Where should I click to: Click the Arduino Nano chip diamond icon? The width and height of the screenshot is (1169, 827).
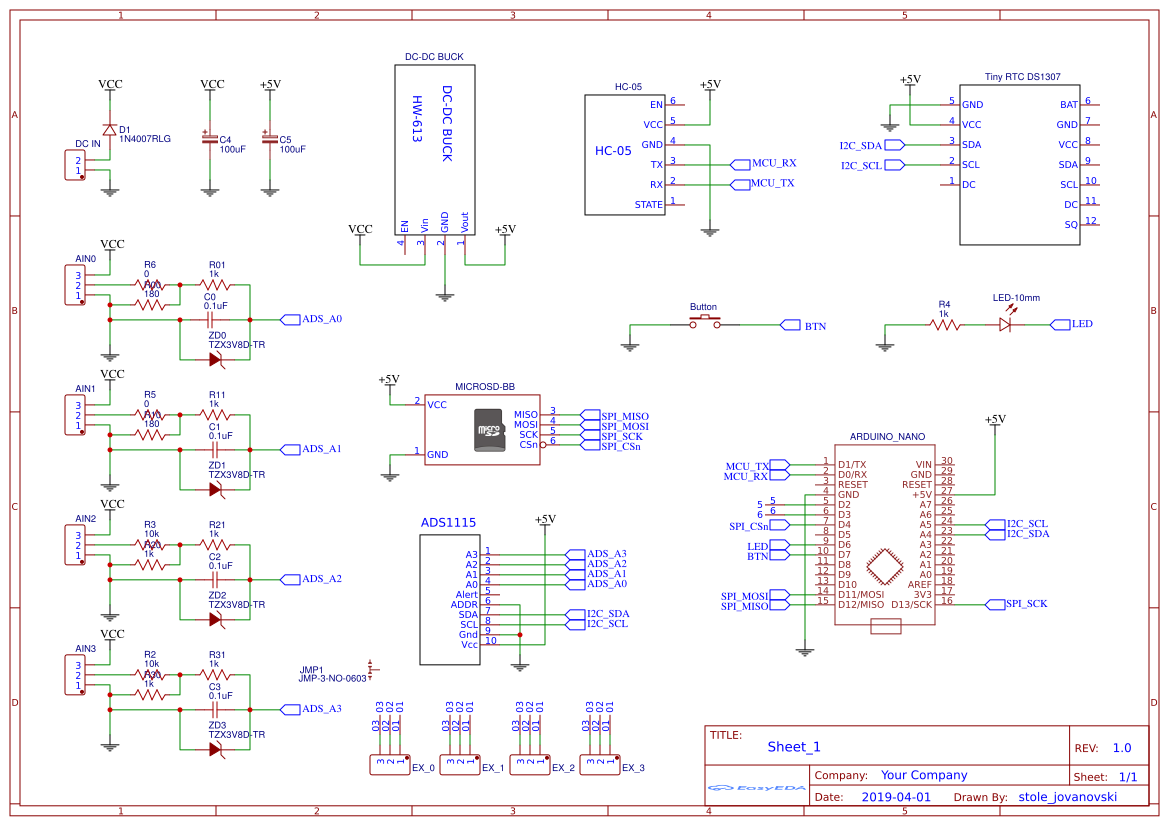click(884, 567)
